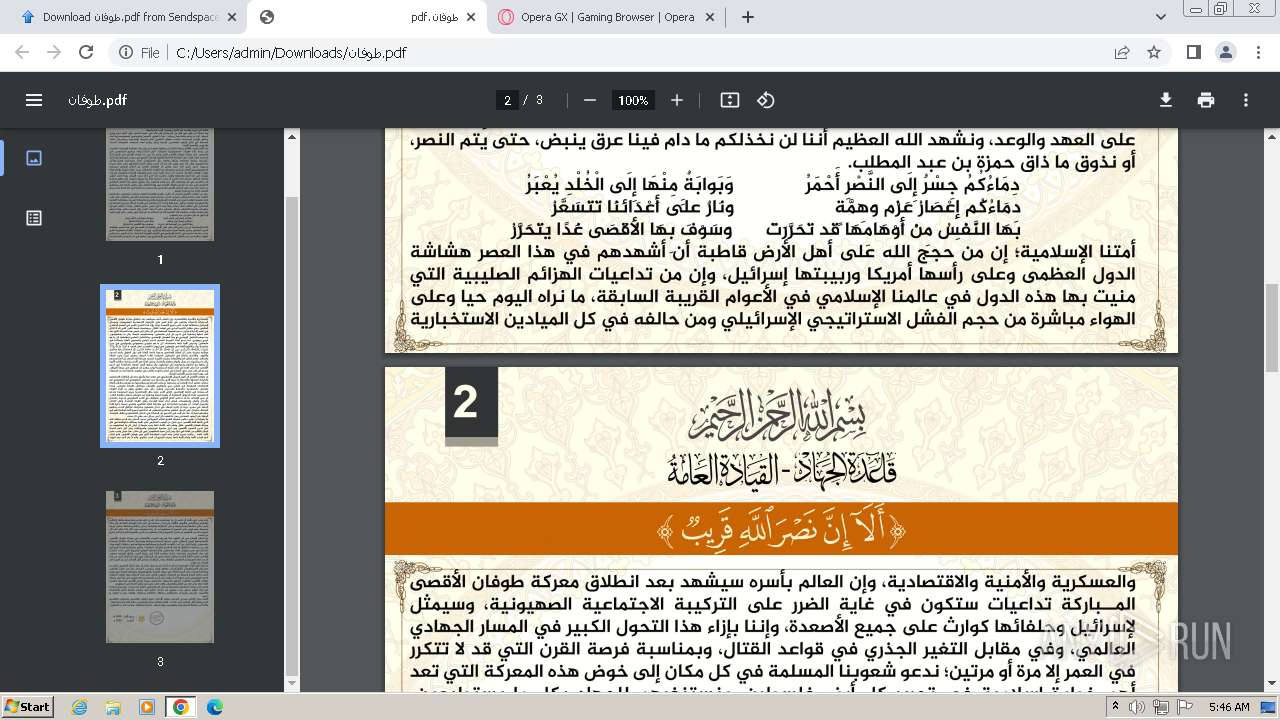
Task: Open Chrome from the taskbar
Action: pos(180,706)
